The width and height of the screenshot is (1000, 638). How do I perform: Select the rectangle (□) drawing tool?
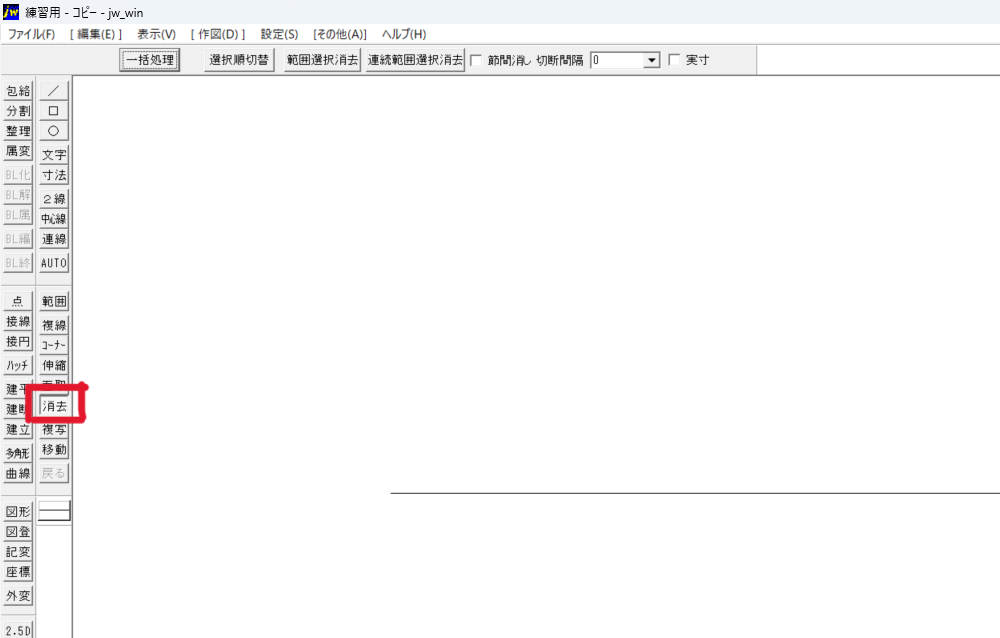coord(54,111)
